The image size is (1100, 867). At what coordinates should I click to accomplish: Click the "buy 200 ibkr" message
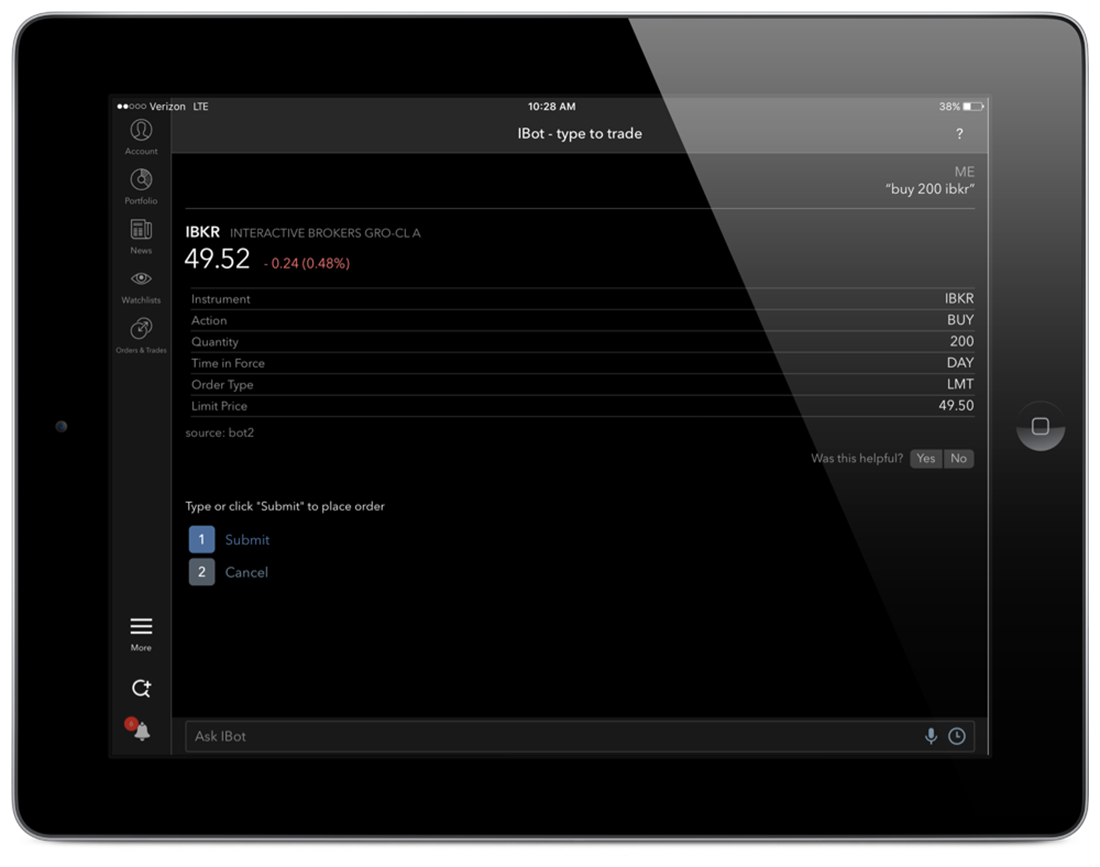coord(930,189)
